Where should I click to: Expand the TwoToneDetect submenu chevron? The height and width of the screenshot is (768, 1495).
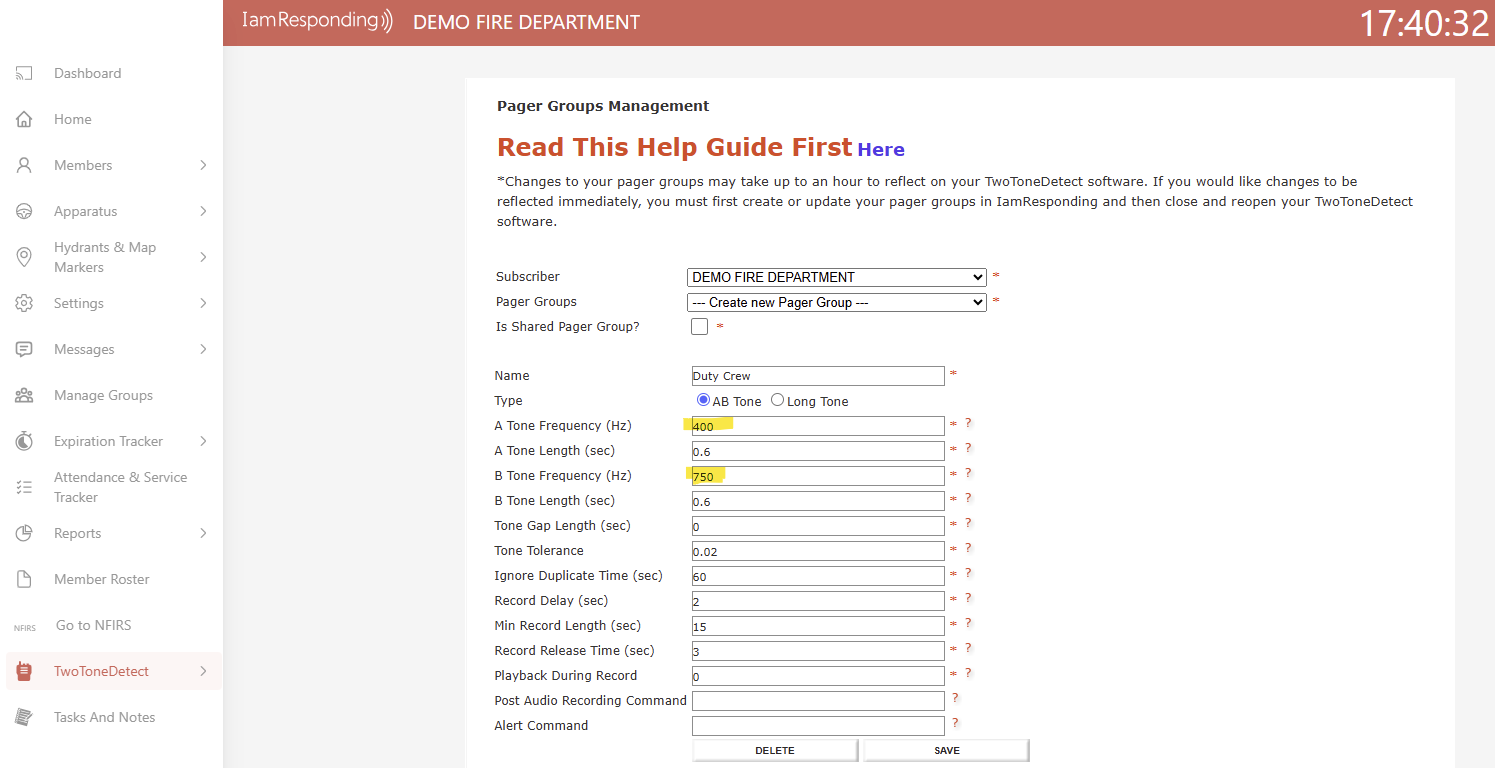[203, 671]
